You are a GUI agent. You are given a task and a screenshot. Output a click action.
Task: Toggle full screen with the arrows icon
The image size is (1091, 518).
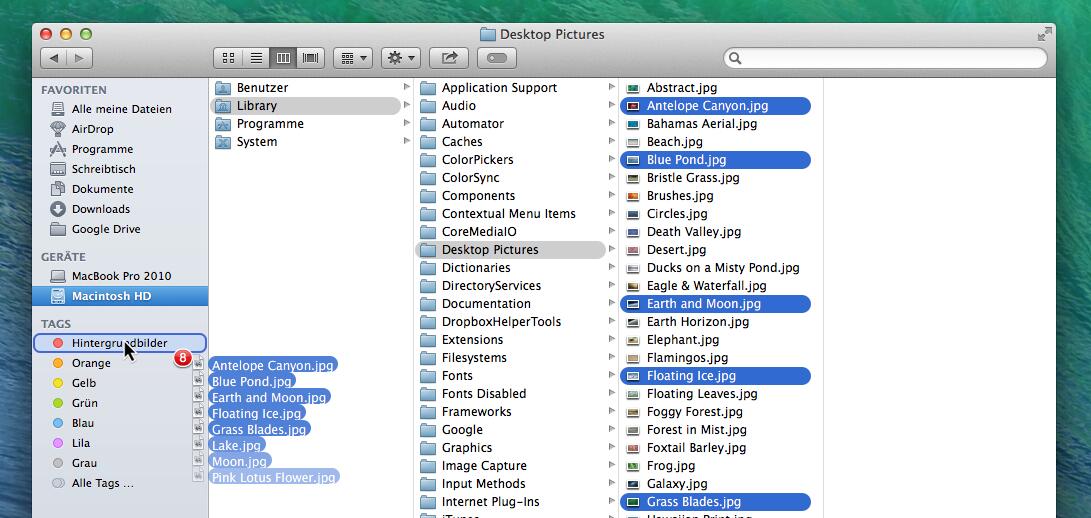click(x=1044, y=34)
